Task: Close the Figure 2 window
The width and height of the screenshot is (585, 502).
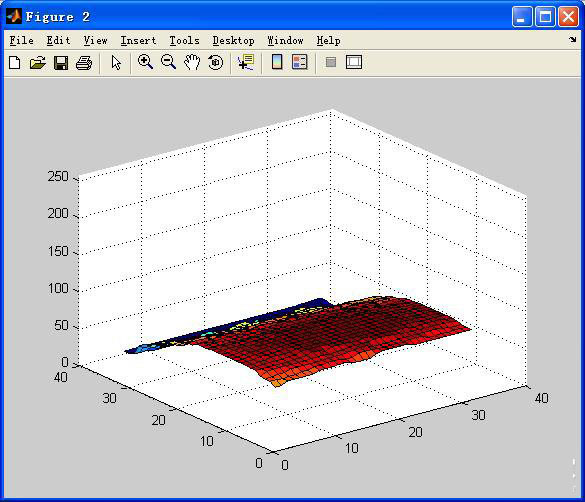Action: pyautogui.click(x=568, y=17)
